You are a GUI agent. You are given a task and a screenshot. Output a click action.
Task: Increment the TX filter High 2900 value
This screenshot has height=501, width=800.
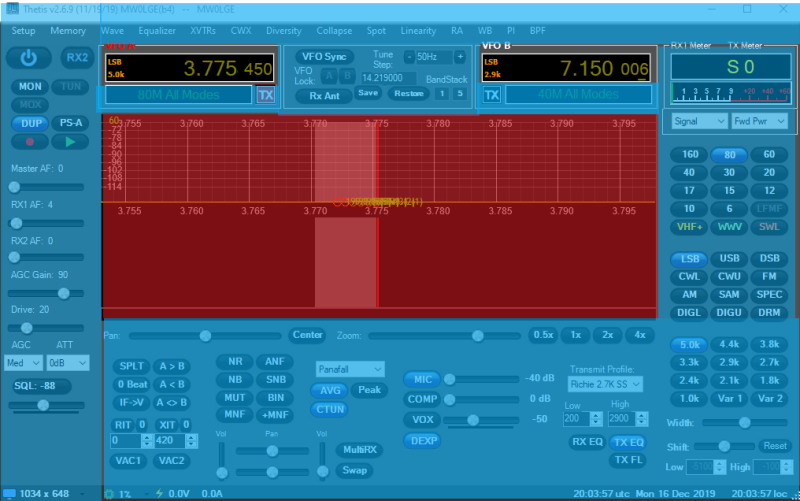coord(642,415)
